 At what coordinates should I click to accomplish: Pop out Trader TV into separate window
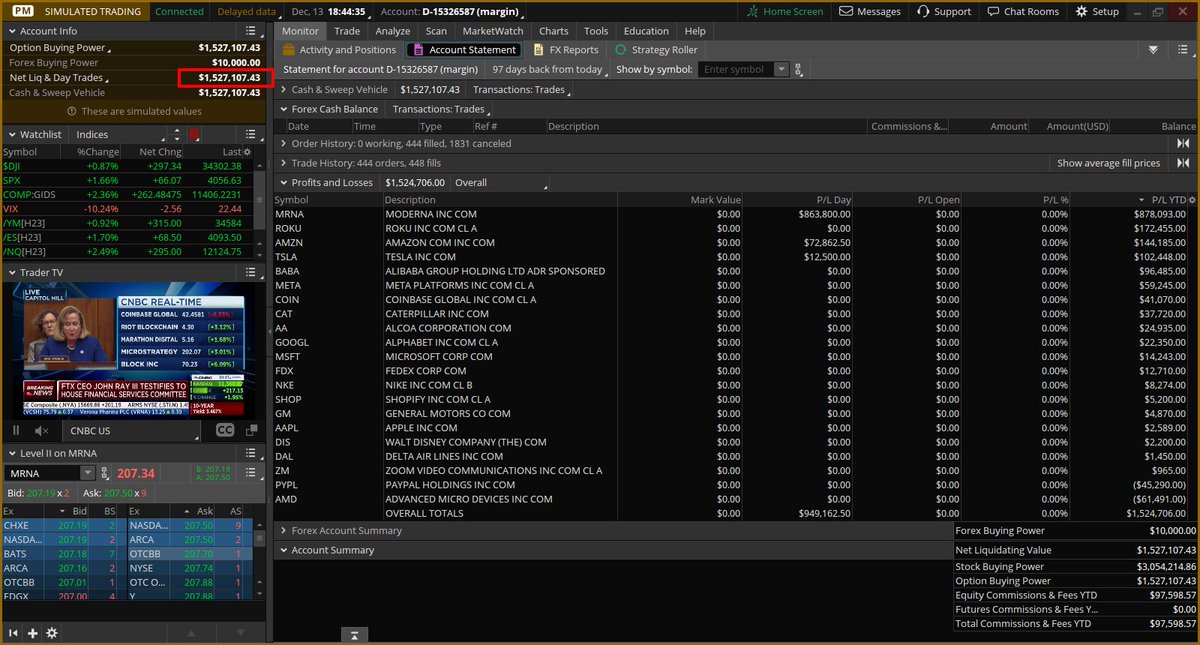(253, 431)
